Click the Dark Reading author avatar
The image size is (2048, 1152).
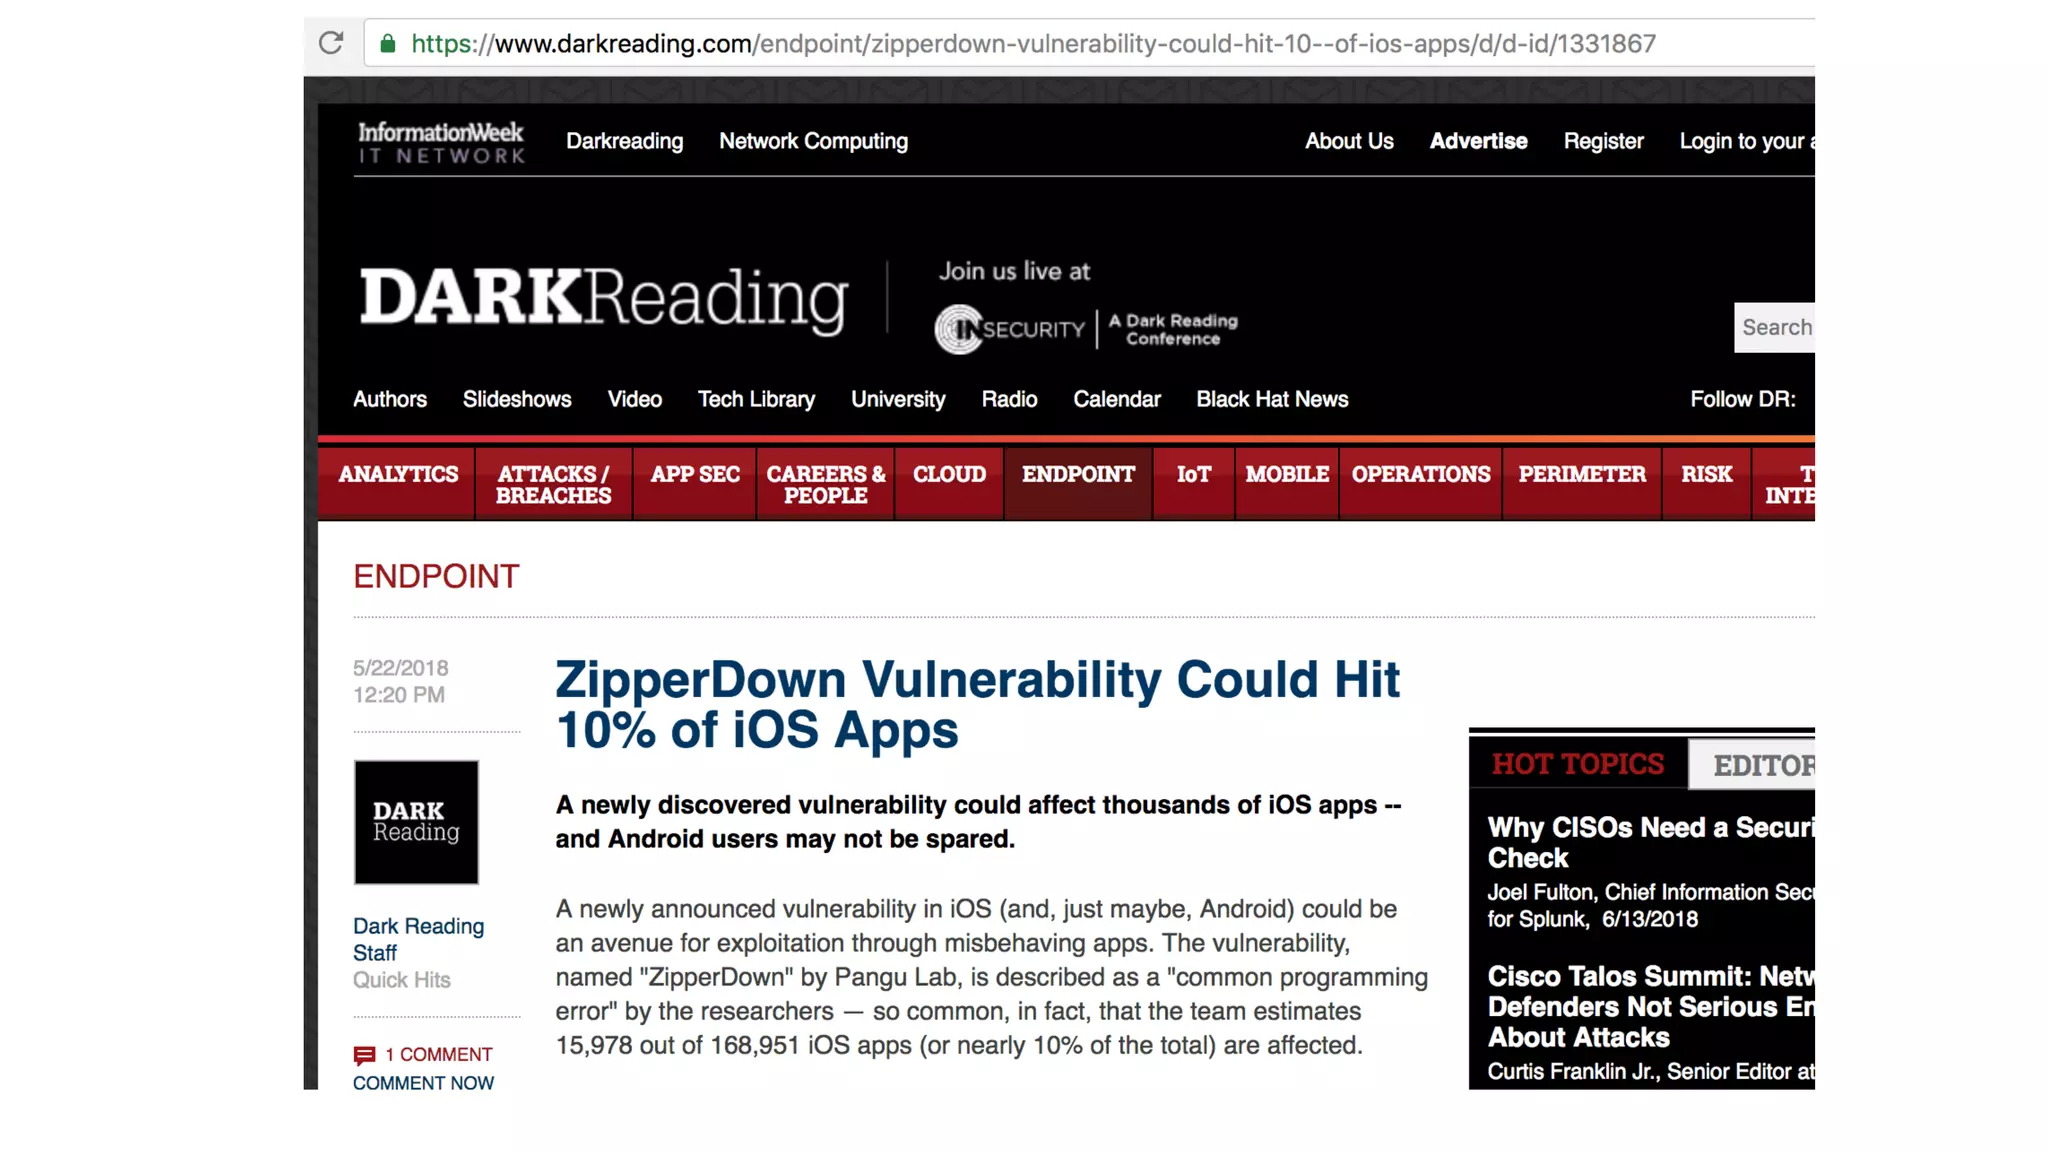click(x=416, y=822)
